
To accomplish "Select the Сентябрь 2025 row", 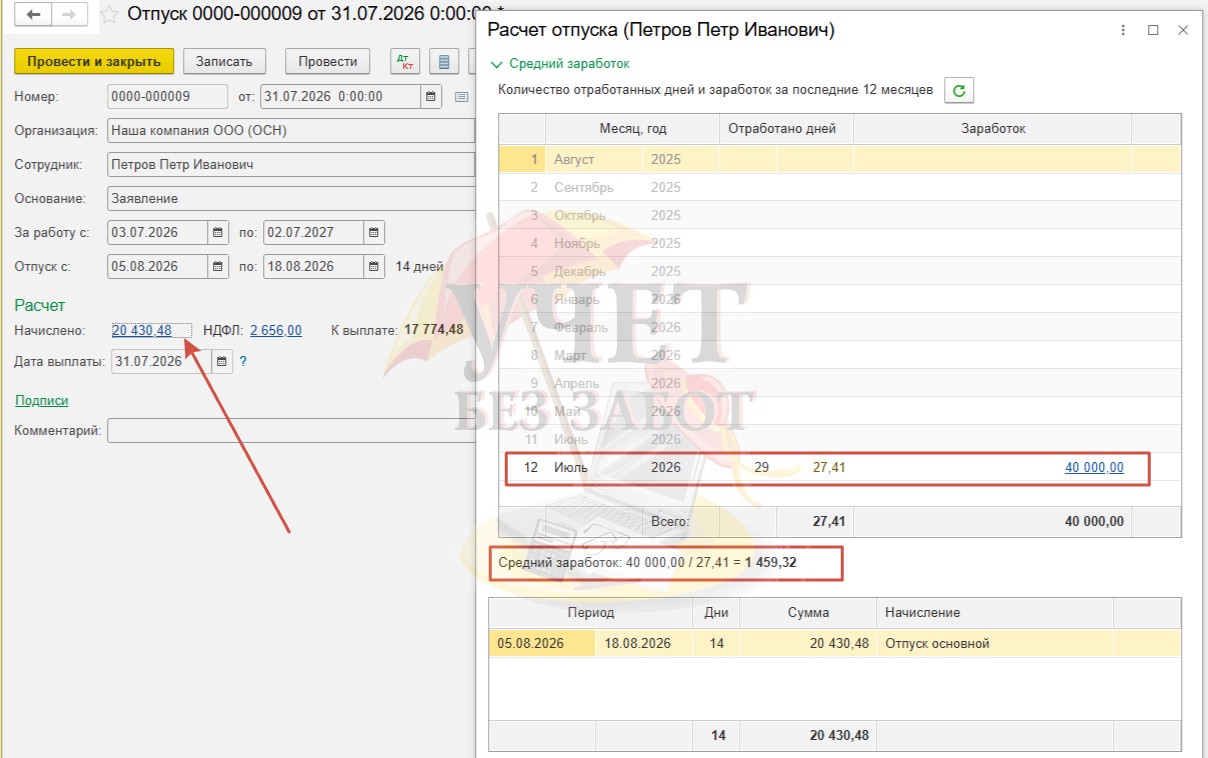I will click(840, 187).
